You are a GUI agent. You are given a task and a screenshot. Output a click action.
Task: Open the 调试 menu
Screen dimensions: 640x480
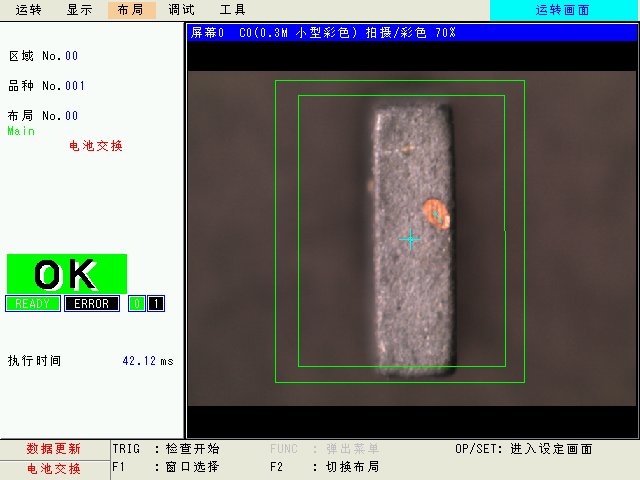(181, 10)
